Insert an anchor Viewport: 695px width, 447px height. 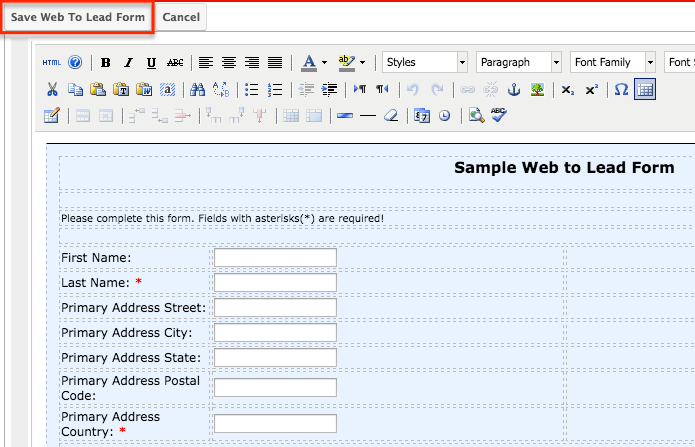click(x=514, y=90)
